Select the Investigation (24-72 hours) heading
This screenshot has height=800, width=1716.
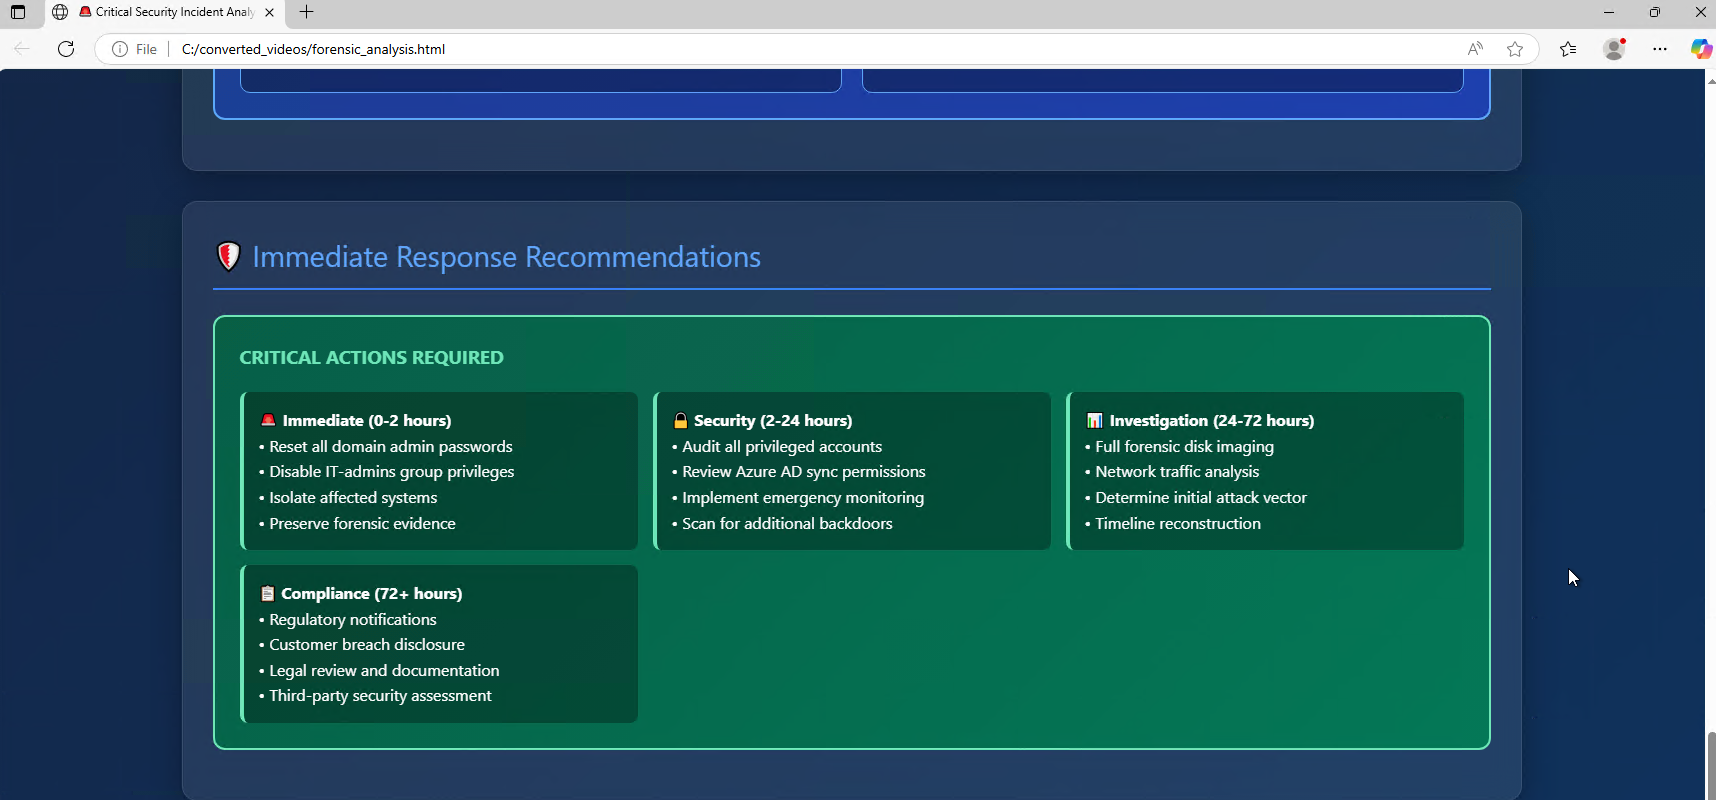[x=1212, y=421]
